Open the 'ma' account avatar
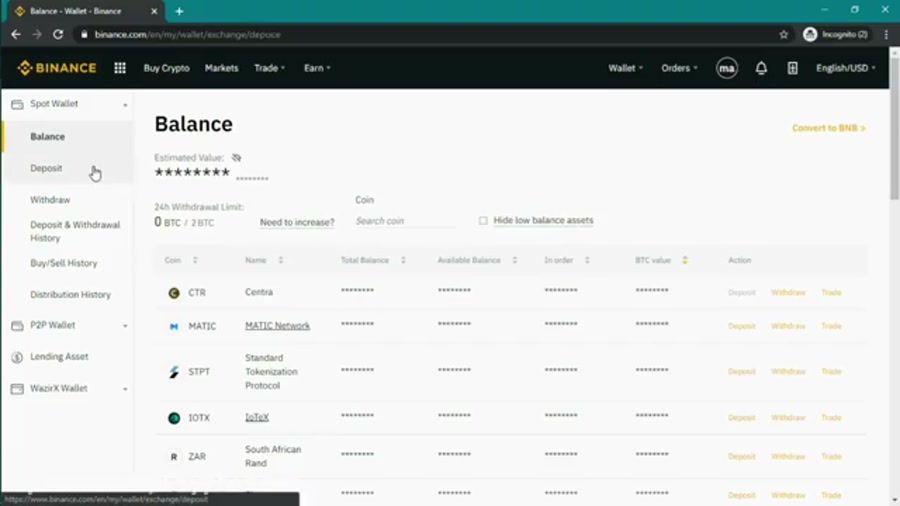The image size is (900, 506). [727, 68]
